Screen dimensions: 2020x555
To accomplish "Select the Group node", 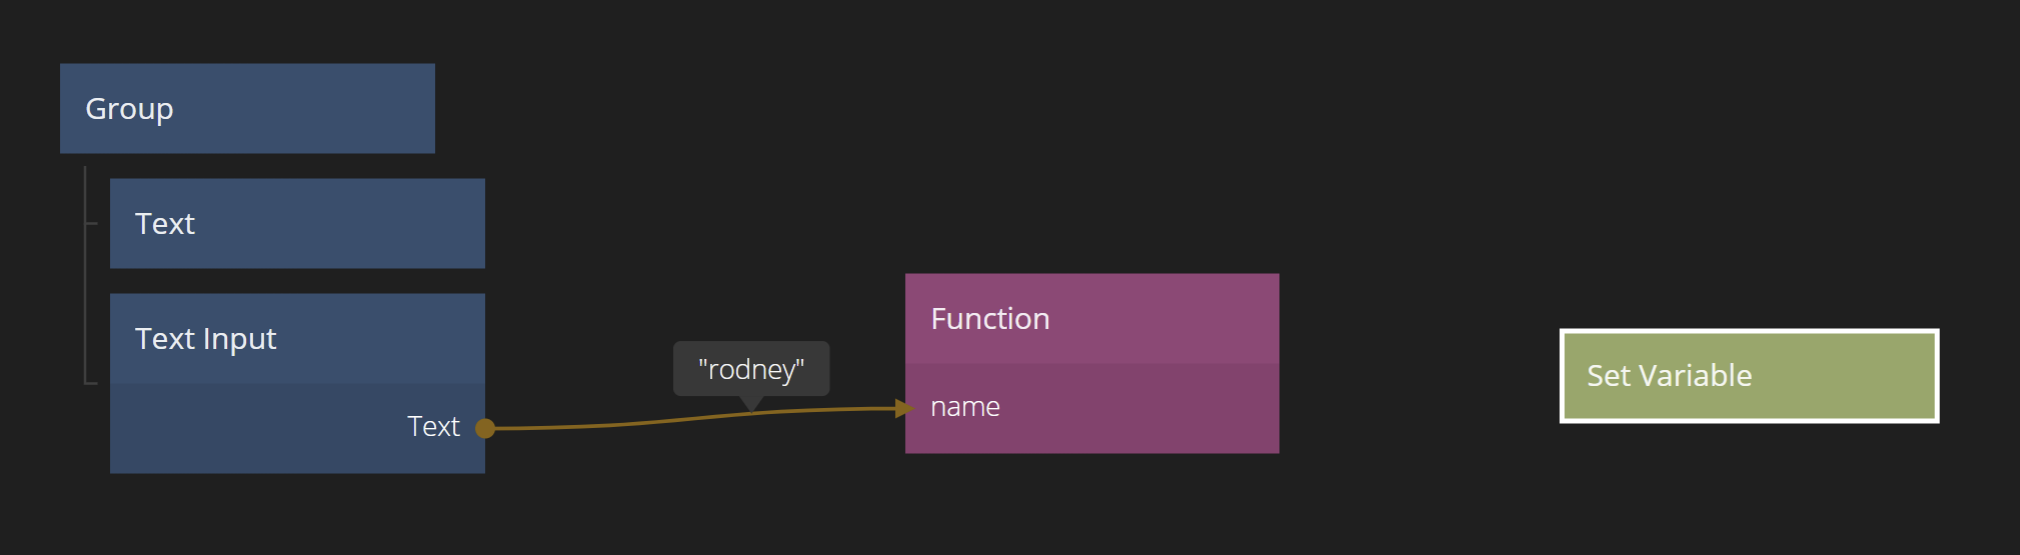I will click(247, 108).
